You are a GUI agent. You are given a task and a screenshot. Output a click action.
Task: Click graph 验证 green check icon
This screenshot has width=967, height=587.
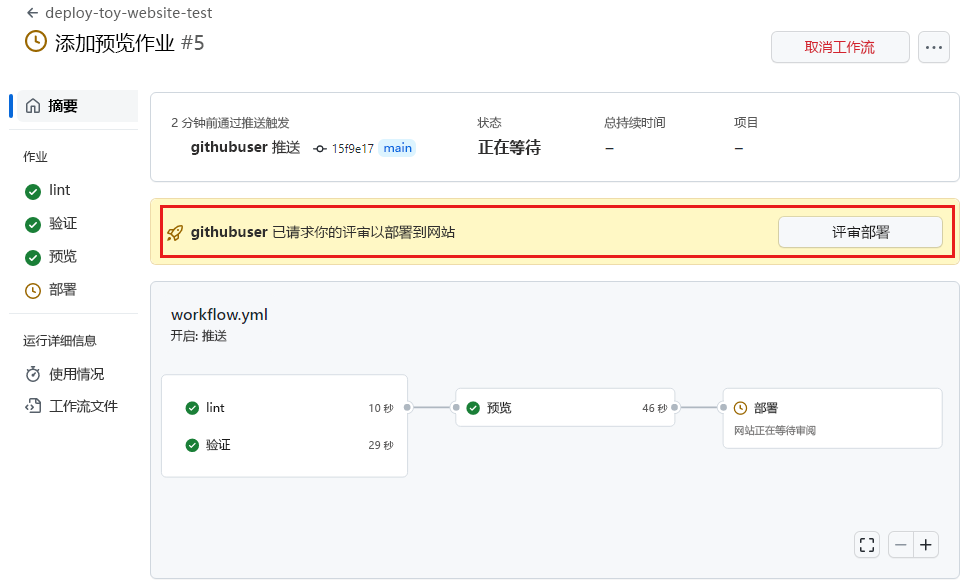192,445
